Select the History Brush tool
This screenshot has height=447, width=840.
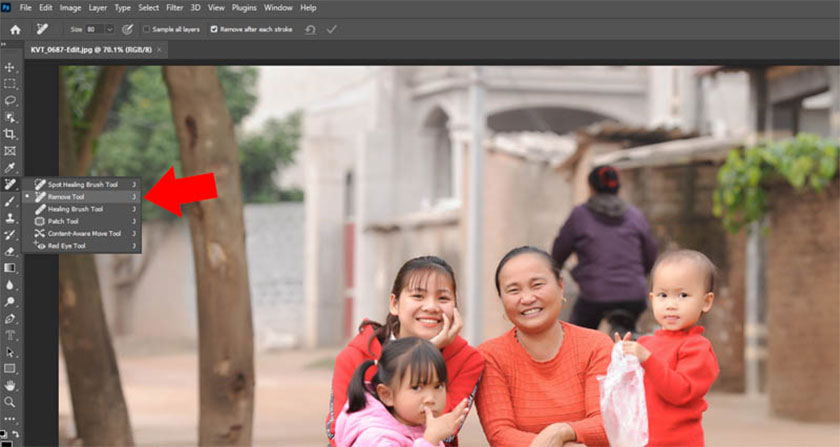coord(10,235)
